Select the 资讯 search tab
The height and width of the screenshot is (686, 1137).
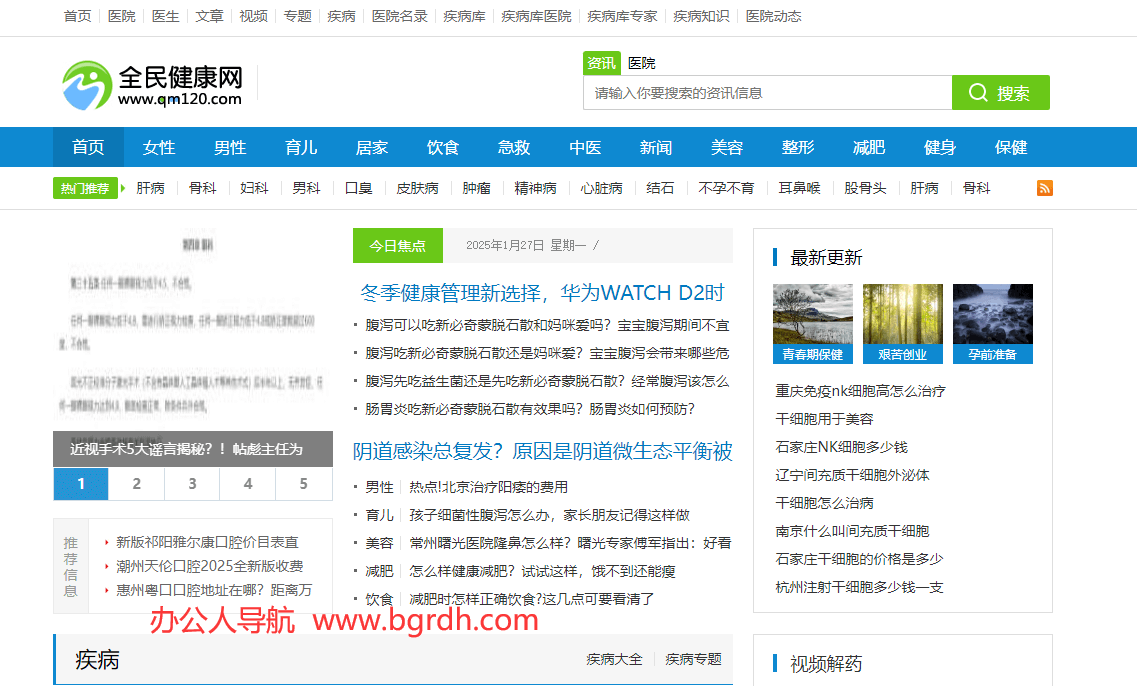click(601, 62)
